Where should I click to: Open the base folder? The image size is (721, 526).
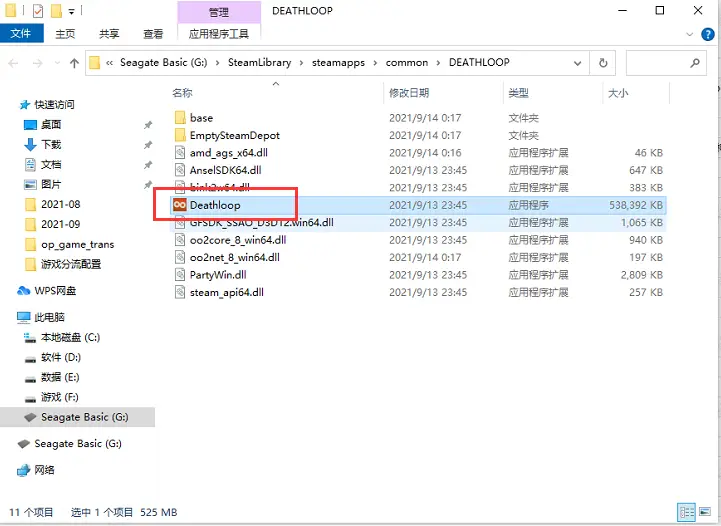tap(201, 118)
